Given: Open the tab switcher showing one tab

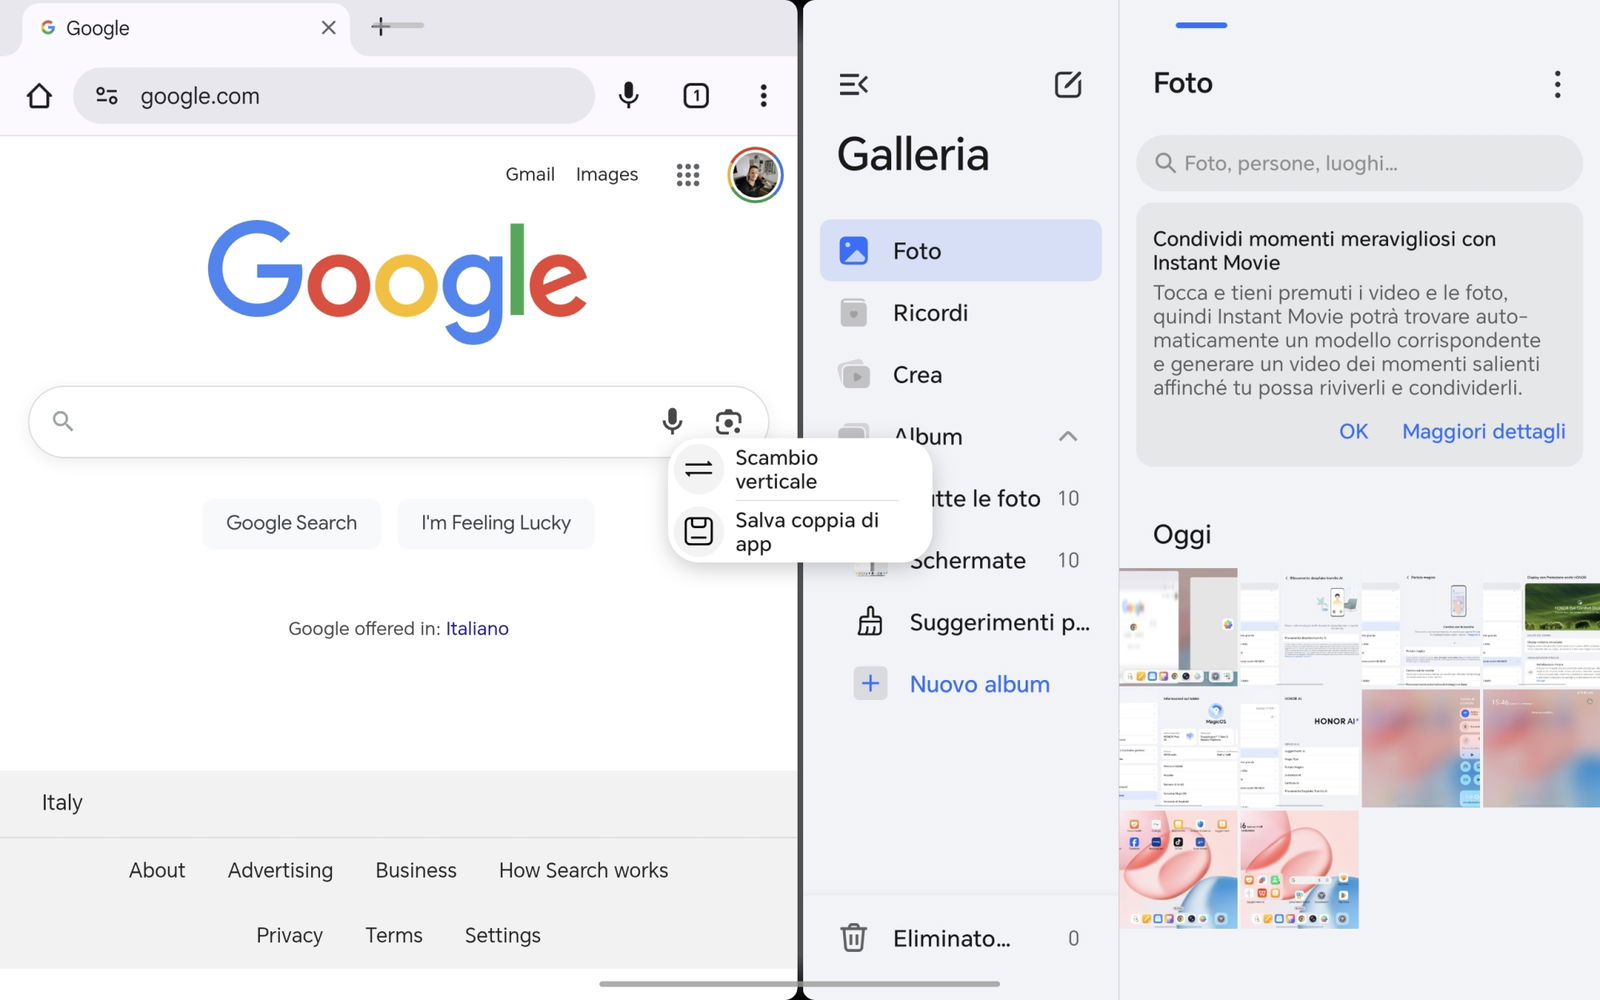Looking at the screenshot, I should [696, 96].
